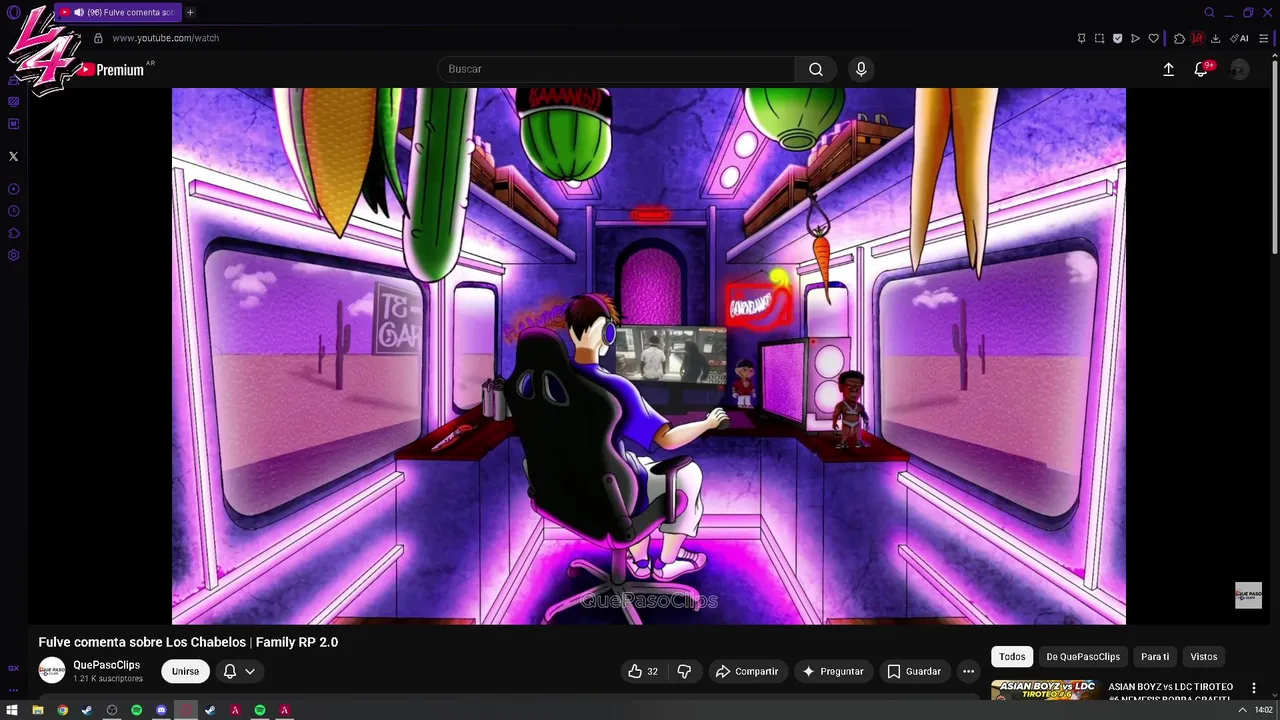View site info padlock icon

pyautogui.click(x=98, y=38)
